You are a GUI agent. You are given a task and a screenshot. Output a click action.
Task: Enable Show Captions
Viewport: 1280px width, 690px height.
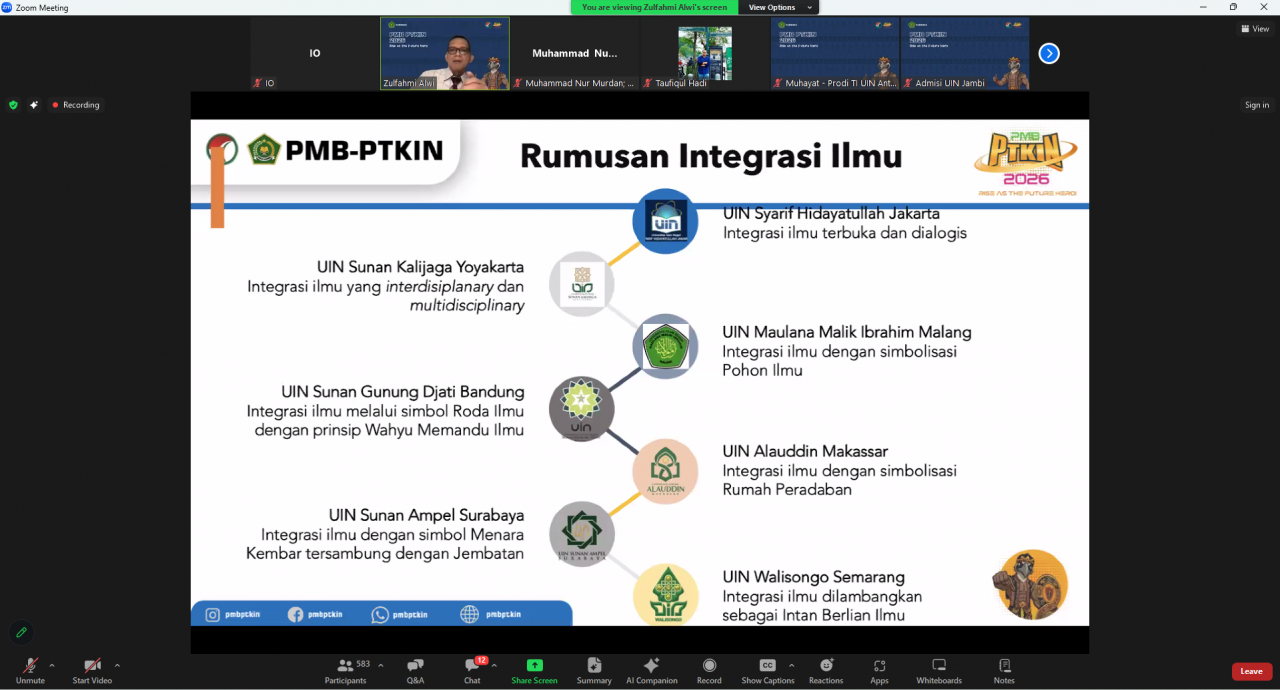pyautogui.click(x=766, y=670)
